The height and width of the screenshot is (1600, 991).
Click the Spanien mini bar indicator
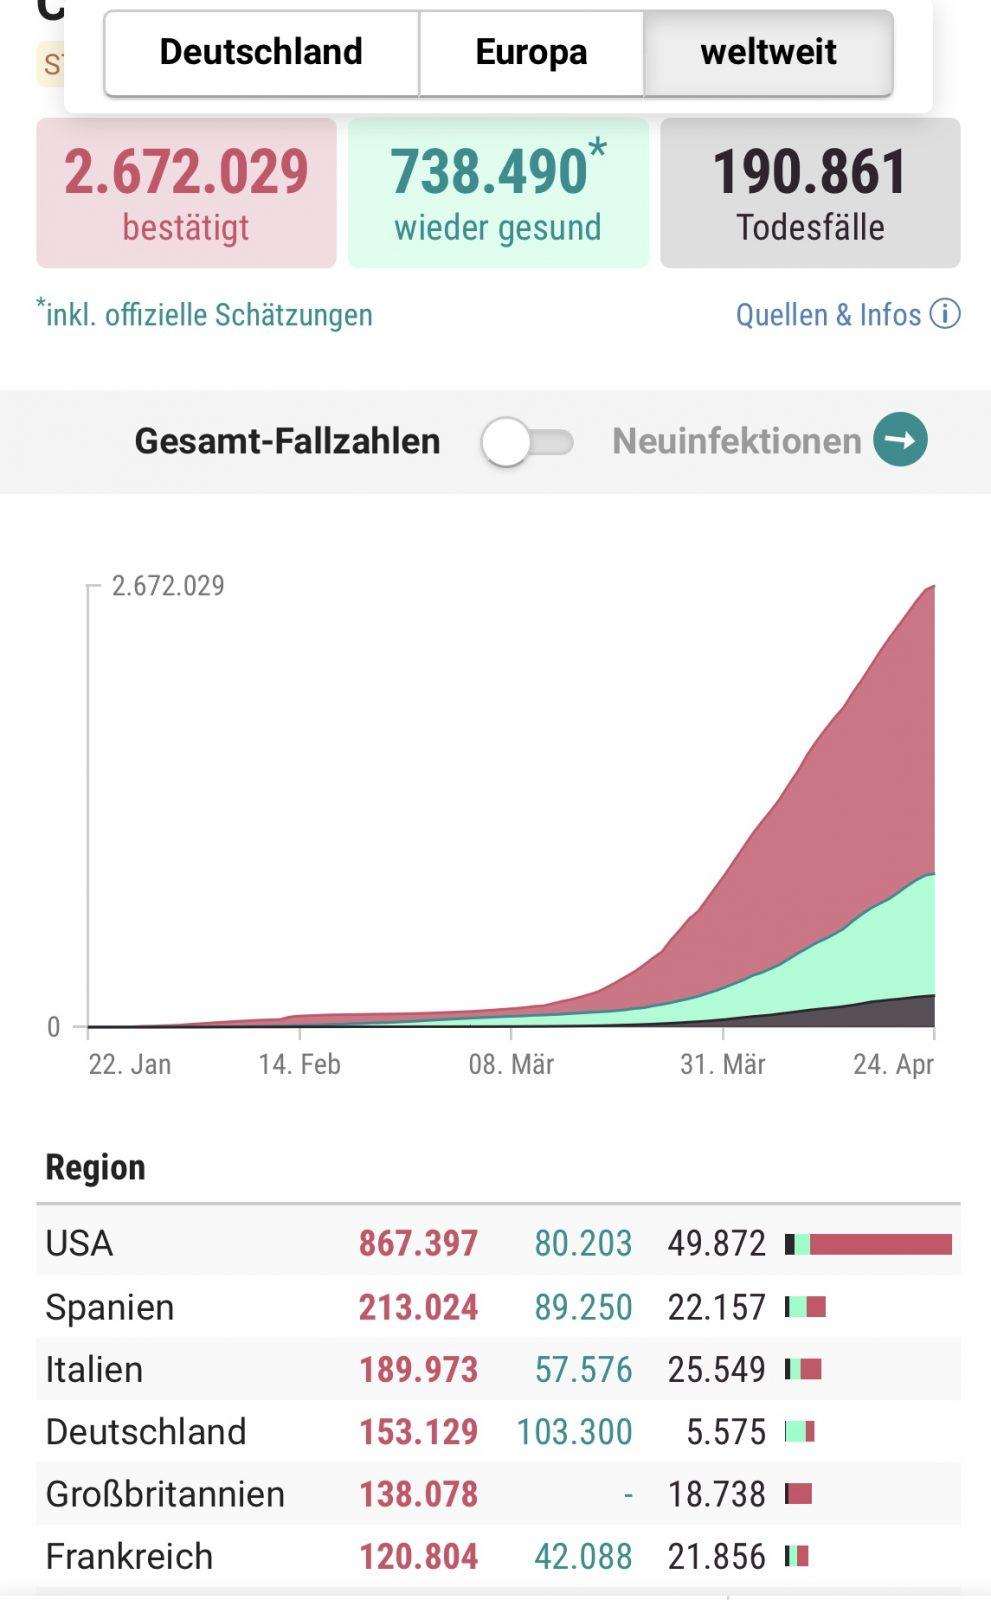pos(805,1307)
